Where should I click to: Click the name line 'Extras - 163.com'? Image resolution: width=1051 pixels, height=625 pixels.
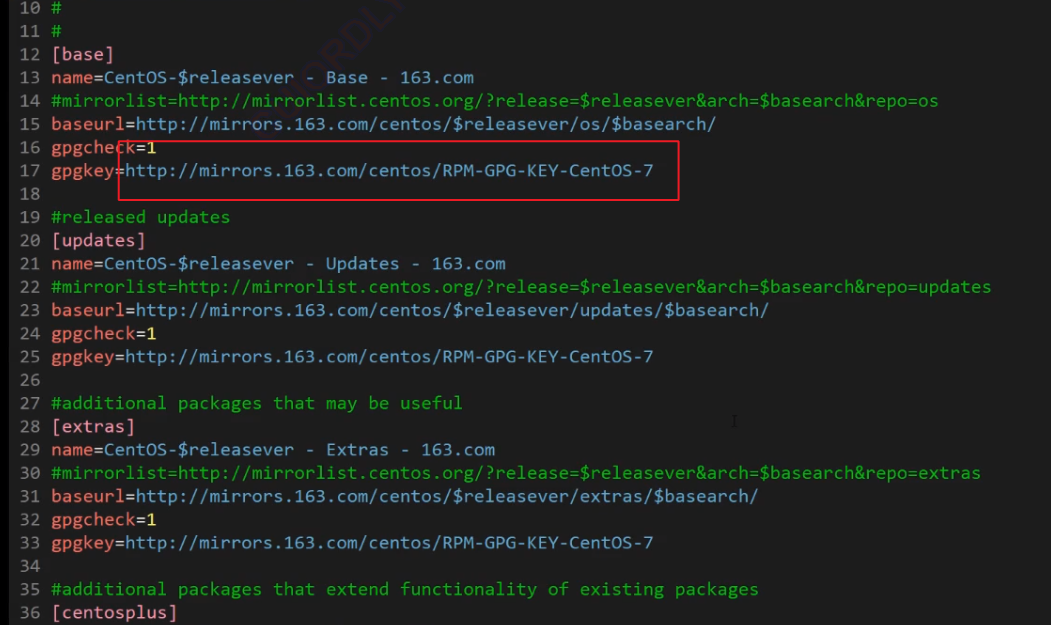click(273, 450)
